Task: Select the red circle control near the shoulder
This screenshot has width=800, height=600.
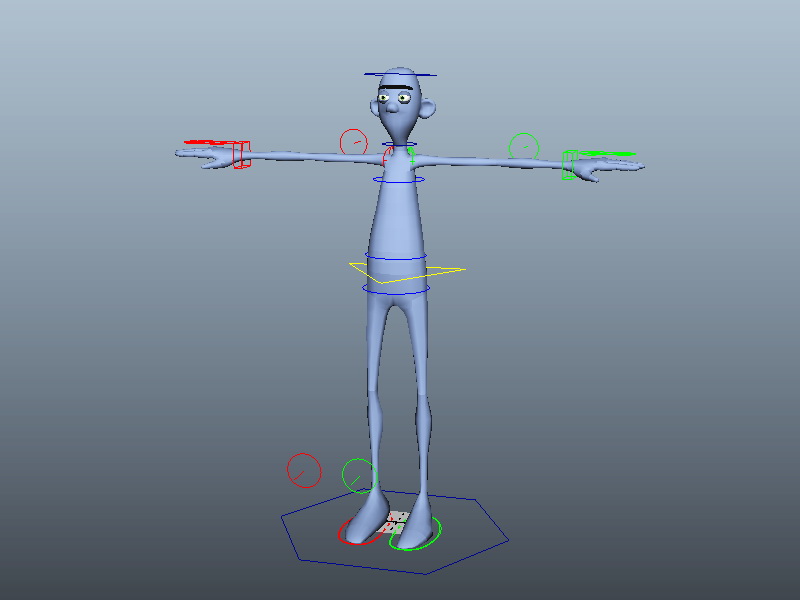Action: click(x=354, y=142)
